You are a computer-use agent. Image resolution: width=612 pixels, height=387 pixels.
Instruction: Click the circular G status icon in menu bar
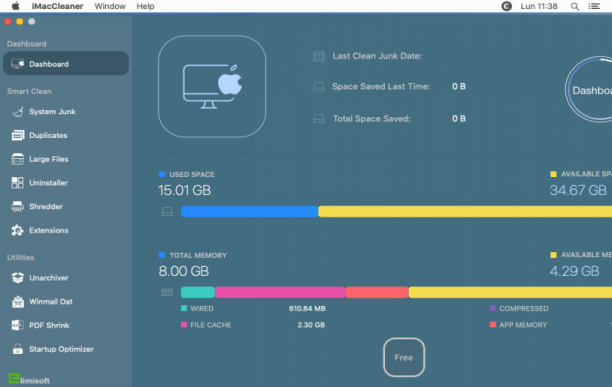(x=507, y=6)
